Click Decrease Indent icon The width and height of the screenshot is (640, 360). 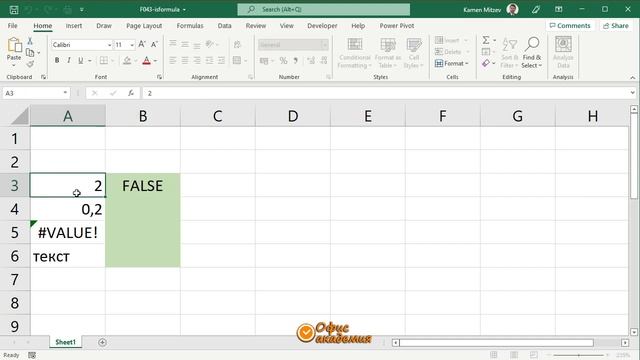tap(209, 60)
